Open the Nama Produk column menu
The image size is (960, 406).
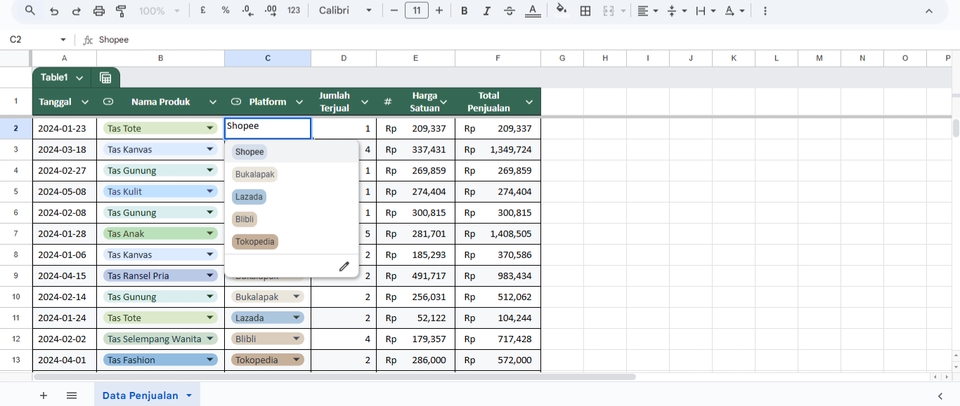(x=213, y=102)
